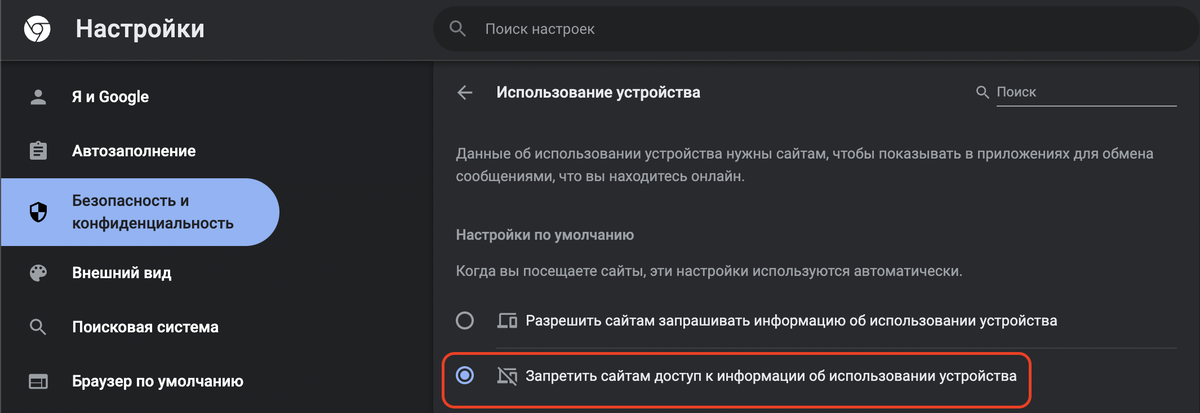Screen dimensions: 1200x413
Task: Click the magnifier icon in Поиск настроек bar
Action: point(458,29)
